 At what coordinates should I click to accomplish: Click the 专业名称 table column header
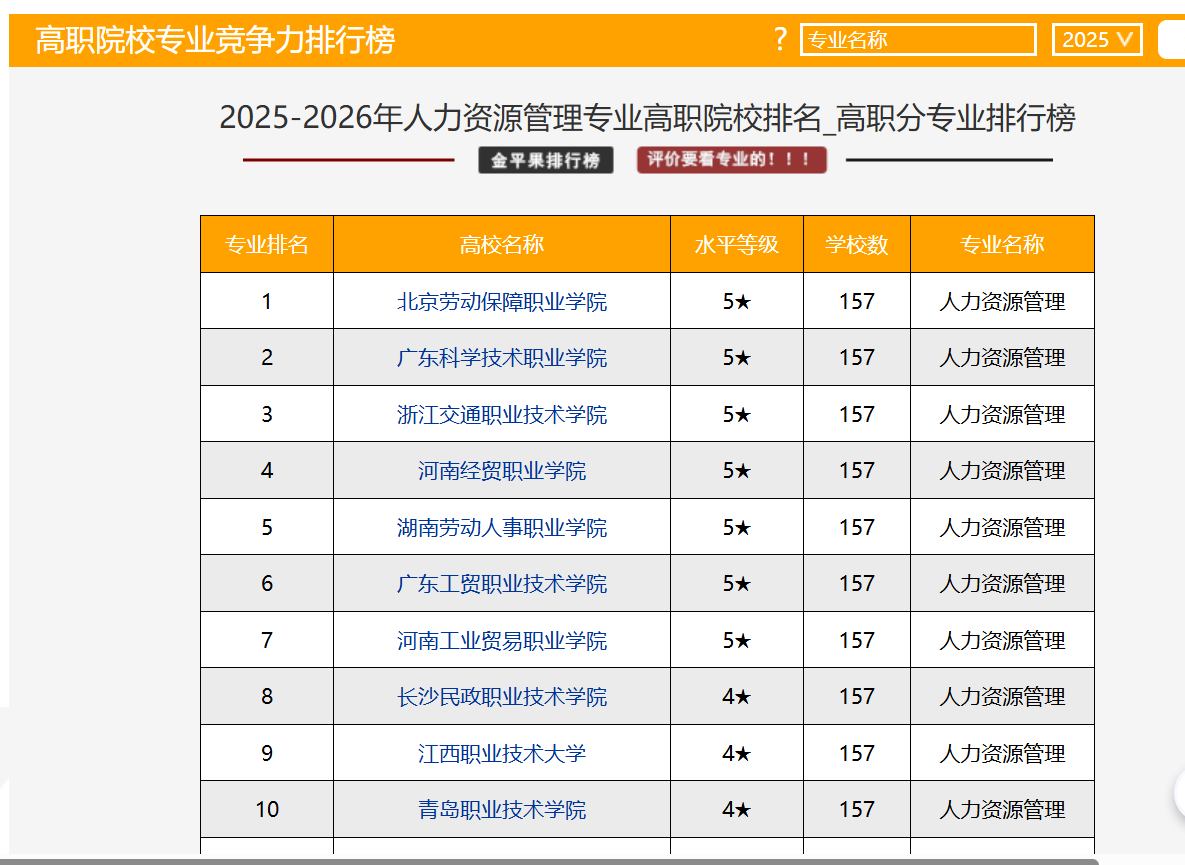(1002, 244)
